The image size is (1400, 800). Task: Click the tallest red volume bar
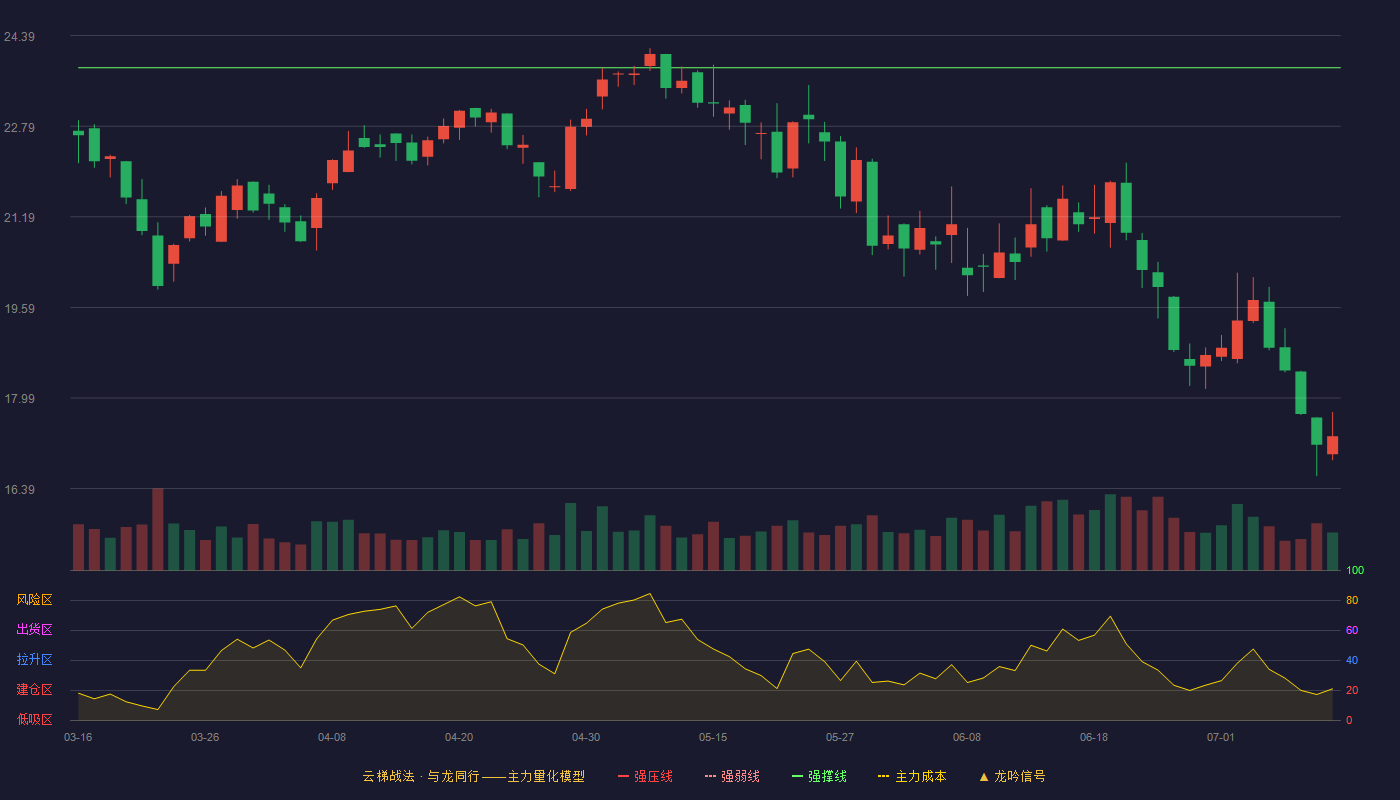157,529
